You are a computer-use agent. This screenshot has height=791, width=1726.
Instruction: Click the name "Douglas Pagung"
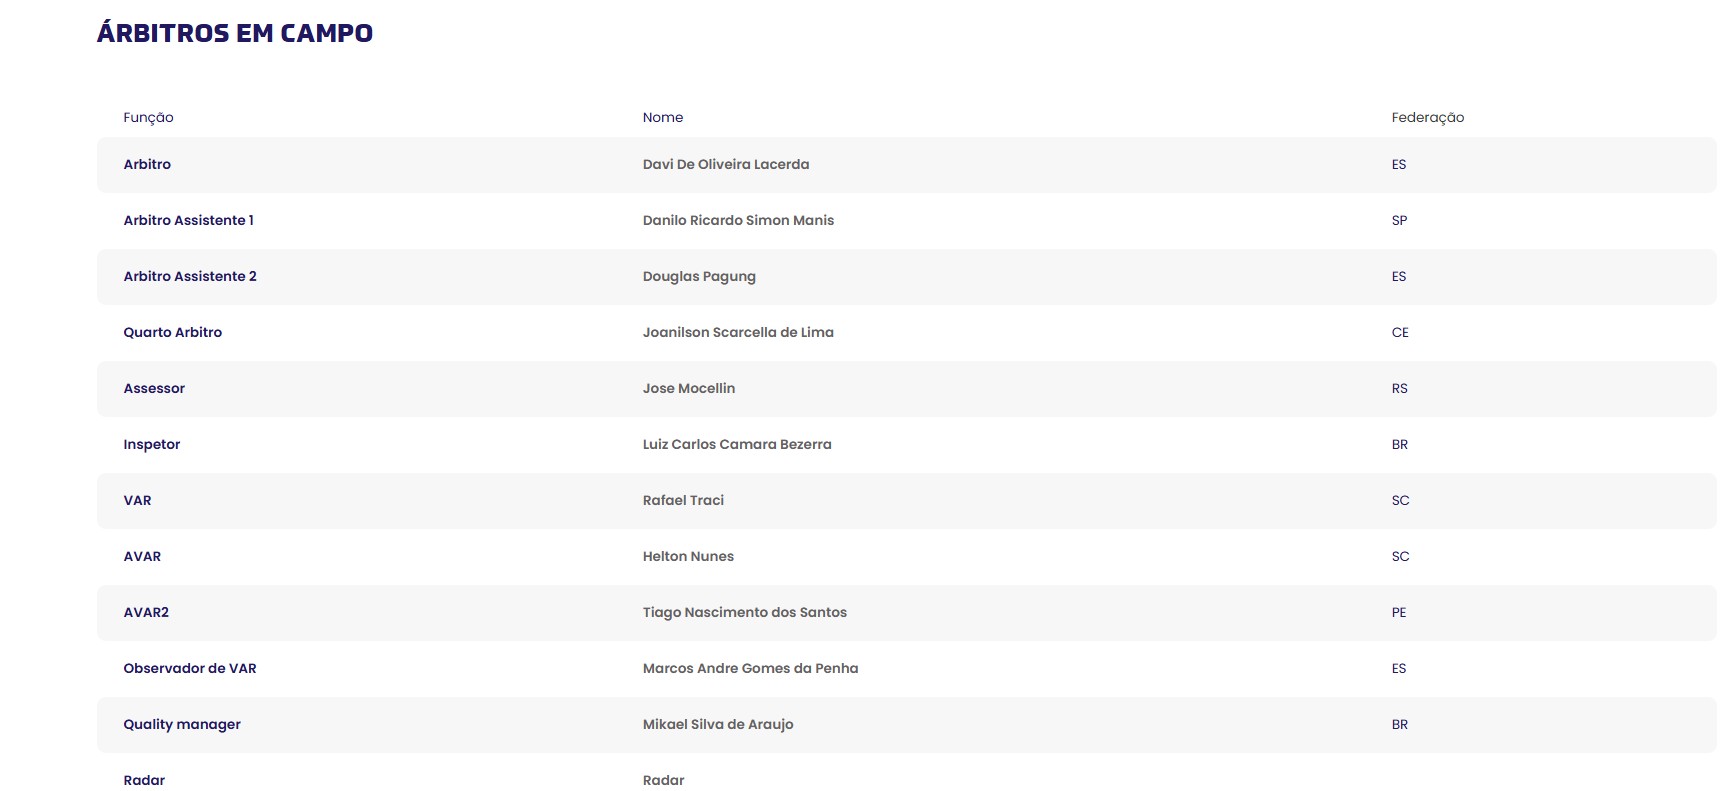click(x=699, y=277)
